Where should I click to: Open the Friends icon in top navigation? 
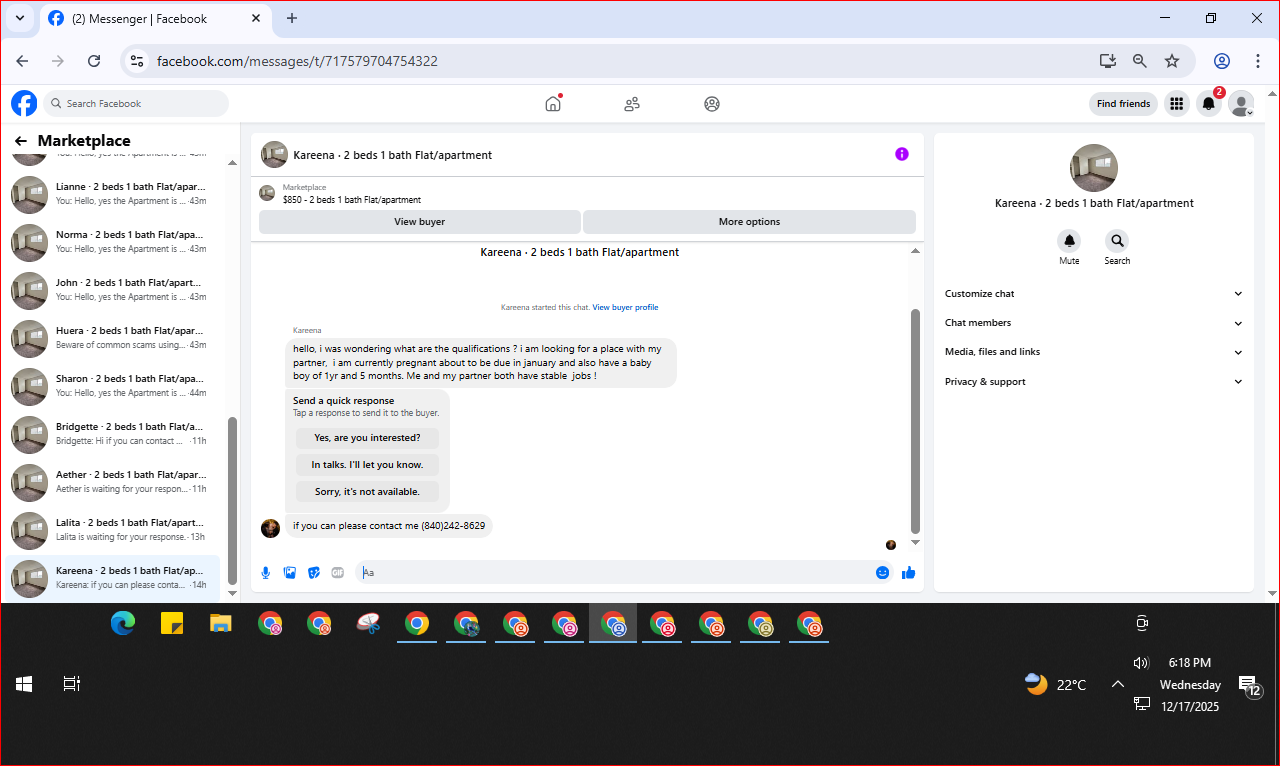click(x=632, y=103)
